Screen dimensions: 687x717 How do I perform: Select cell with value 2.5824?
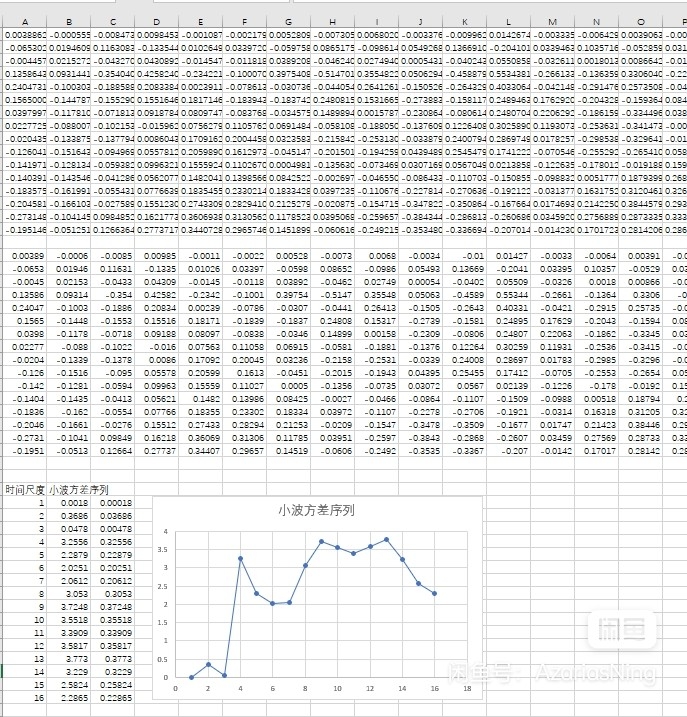pos(69,685)
